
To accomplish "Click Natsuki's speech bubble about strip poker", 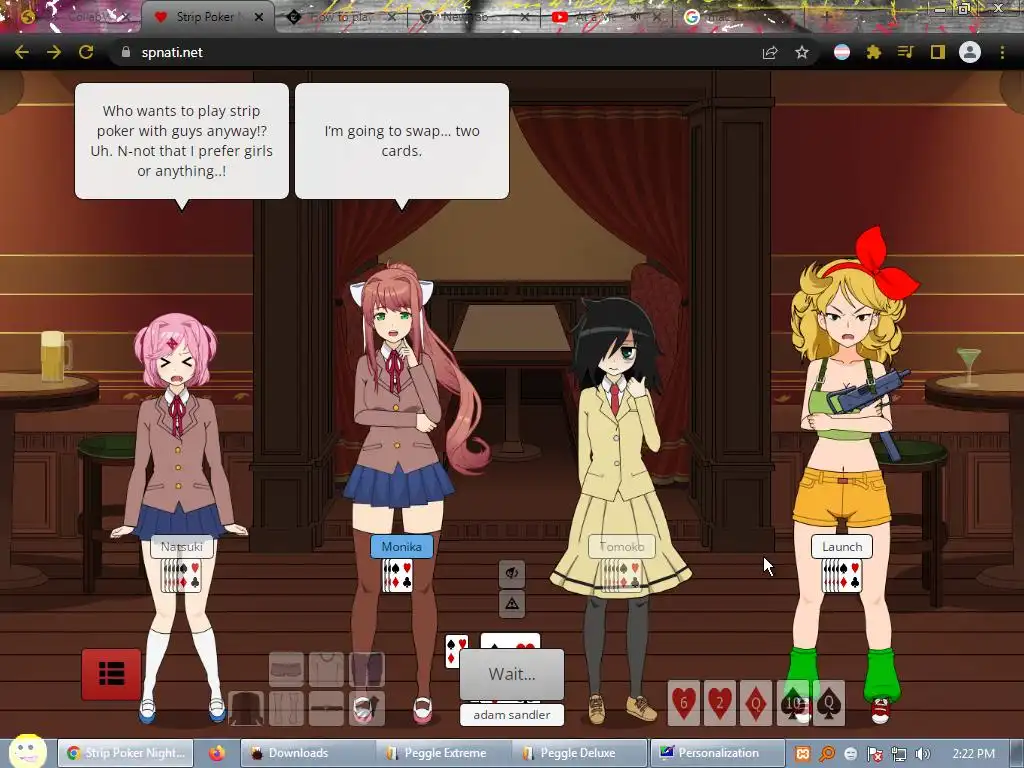I will pos(182,141).
